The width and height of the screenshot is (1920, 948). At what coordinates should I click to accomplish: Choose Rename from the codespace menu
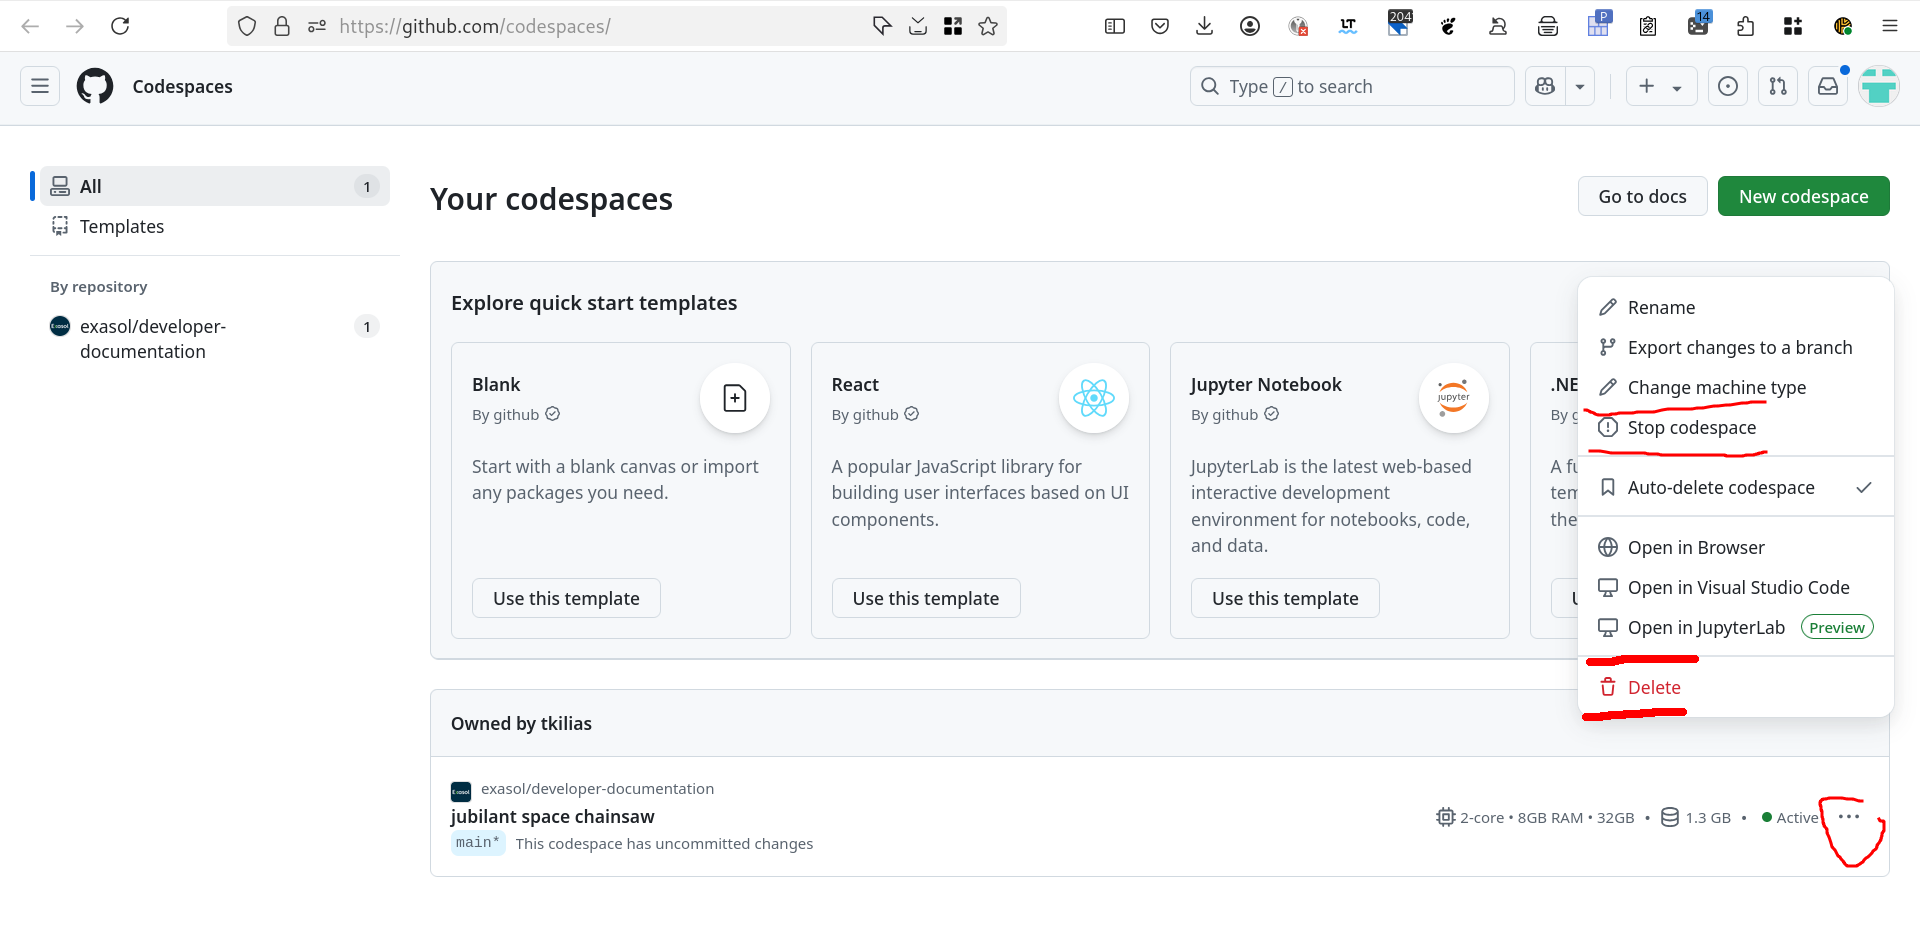pyautogui.click(x=1736, y=307)
